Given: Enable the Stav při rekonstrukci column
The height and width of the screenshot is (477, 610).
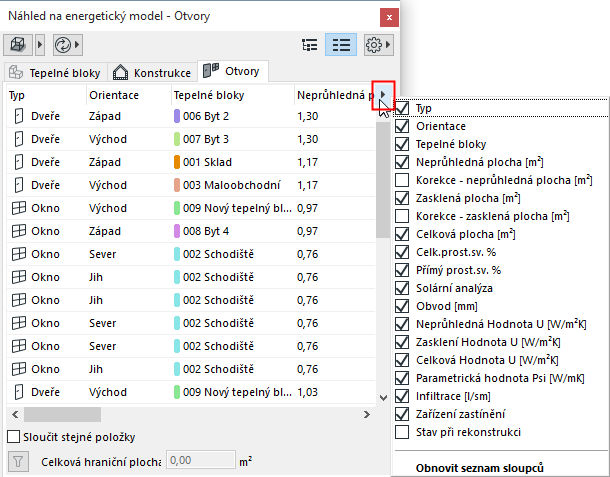Looking at the screenshot, I should coord(402,432).
